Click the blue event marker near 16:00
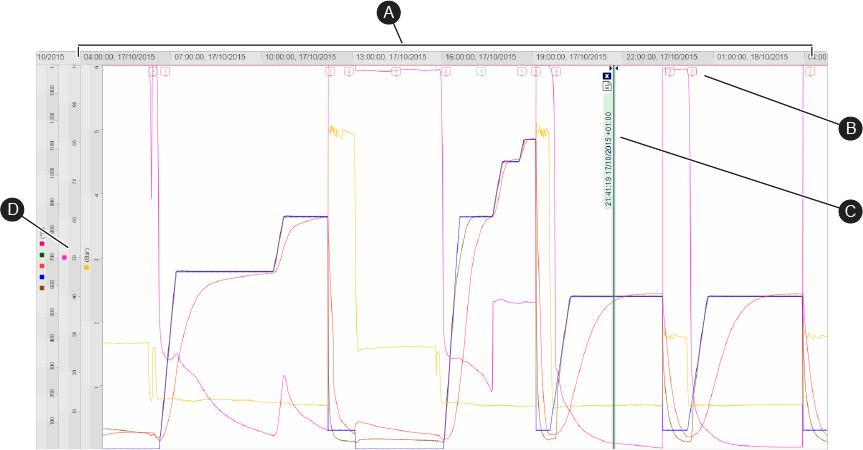The height and width of the screenshot is (450, 863). tap(481, 72)
